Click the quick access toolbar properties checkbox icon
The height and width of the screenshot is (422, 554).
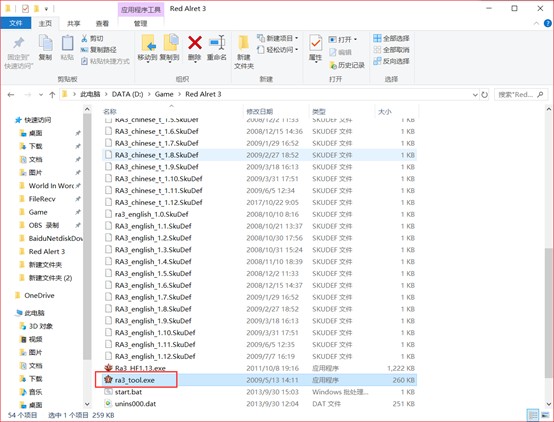[x=25, y=8]
